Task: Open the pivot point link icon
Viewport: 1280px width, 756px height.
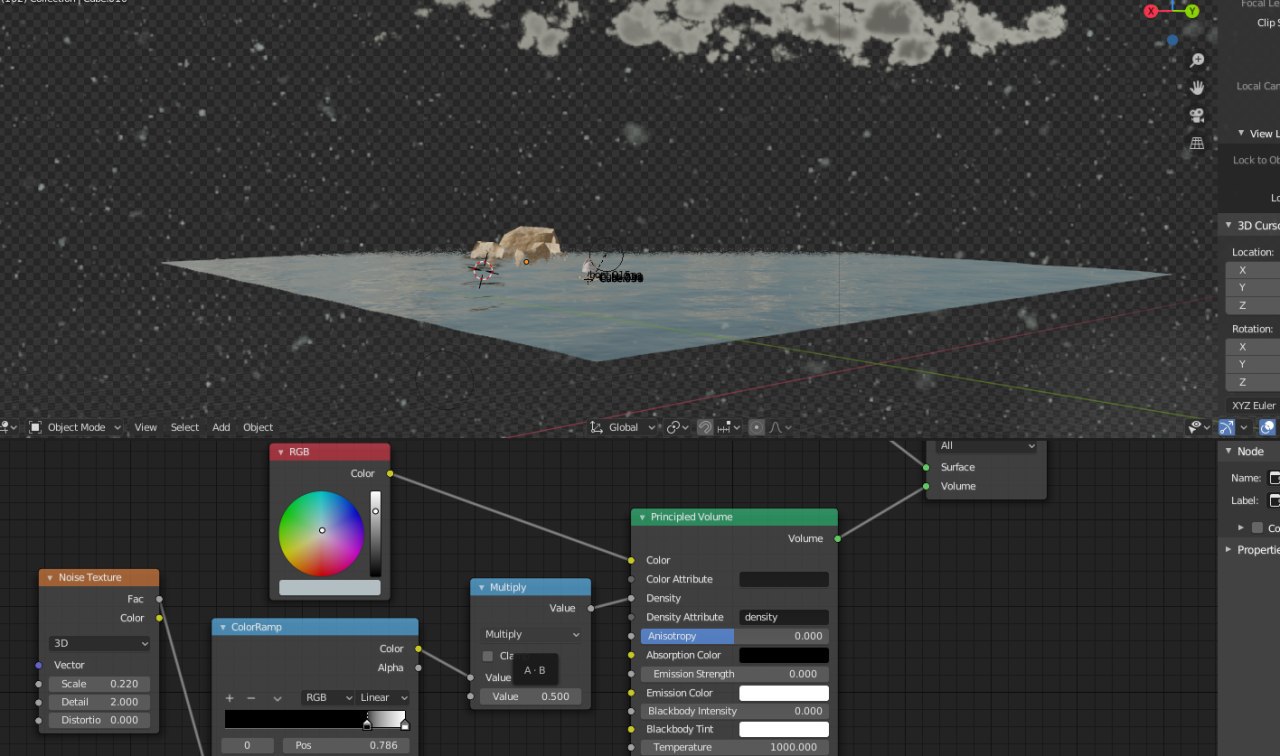Action: (x=679, y=427)
